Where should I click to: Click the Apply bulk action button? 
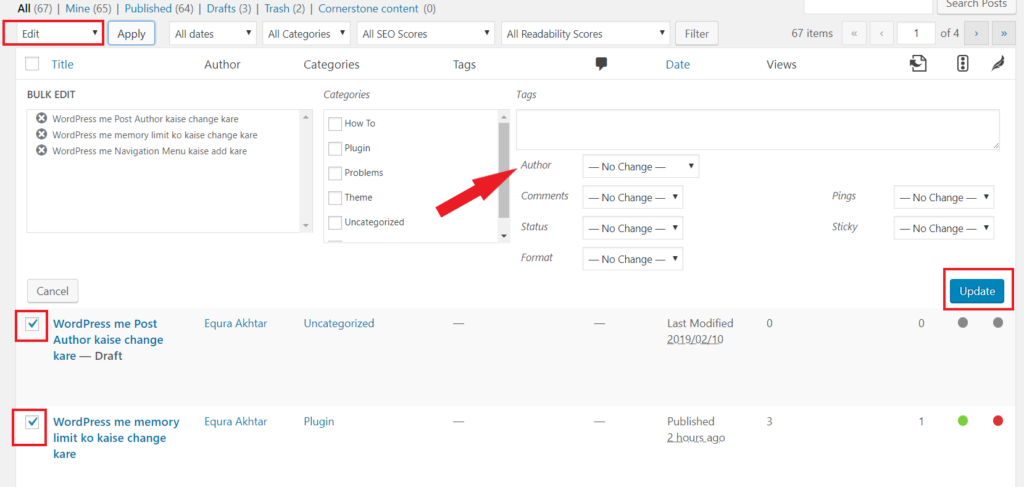point(131,33)
